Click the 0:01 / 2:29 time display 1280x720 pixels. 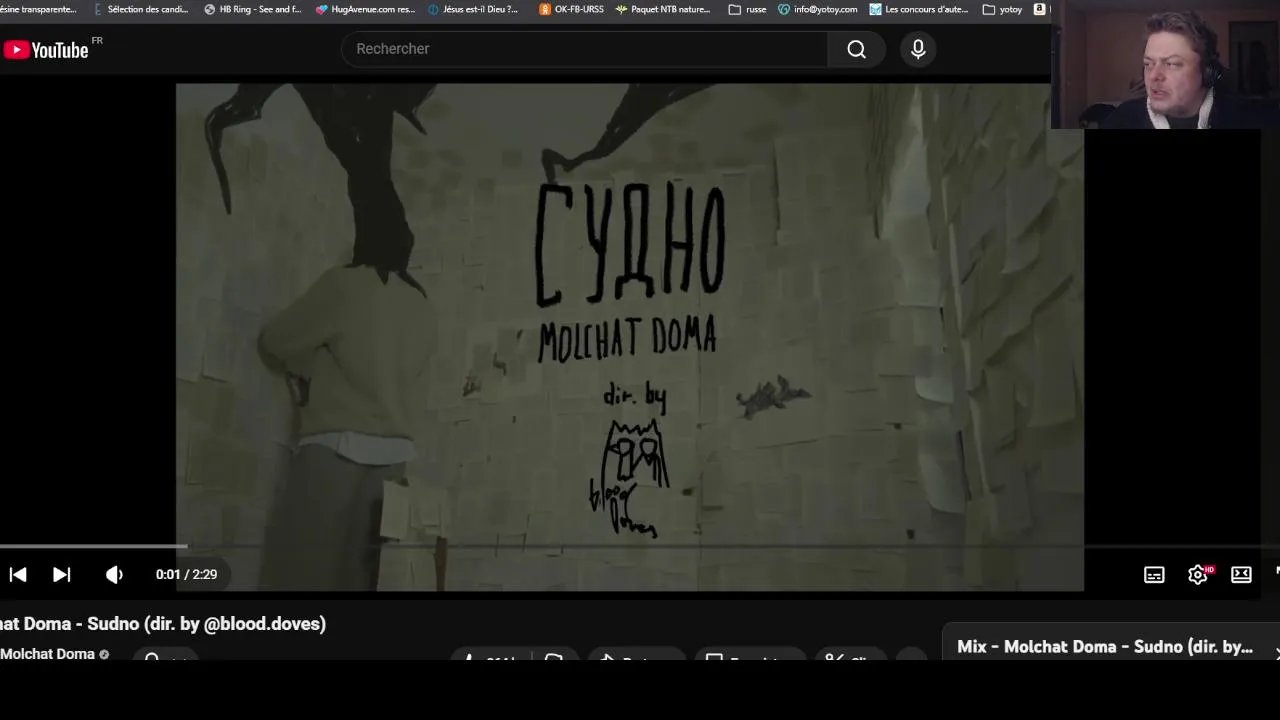[186, 574]
